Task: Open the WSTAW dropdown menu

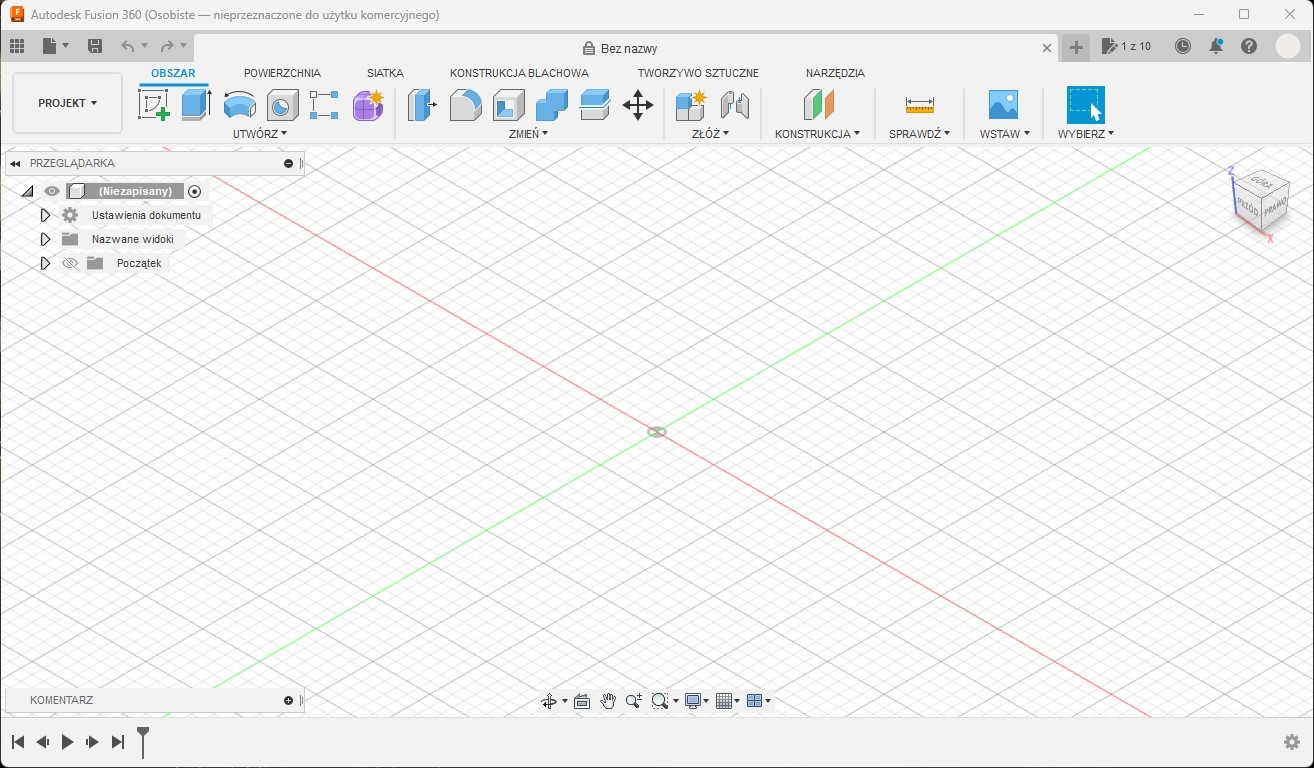Action: pyautogui.click(x=1005, y=133)
